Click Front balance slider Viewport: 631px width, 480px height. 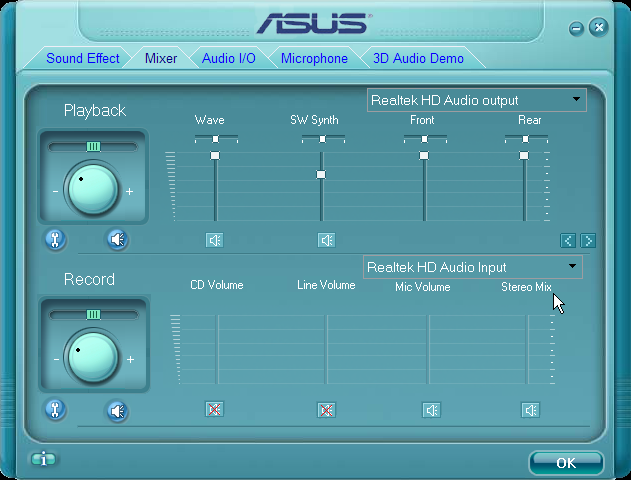(425, 139)
